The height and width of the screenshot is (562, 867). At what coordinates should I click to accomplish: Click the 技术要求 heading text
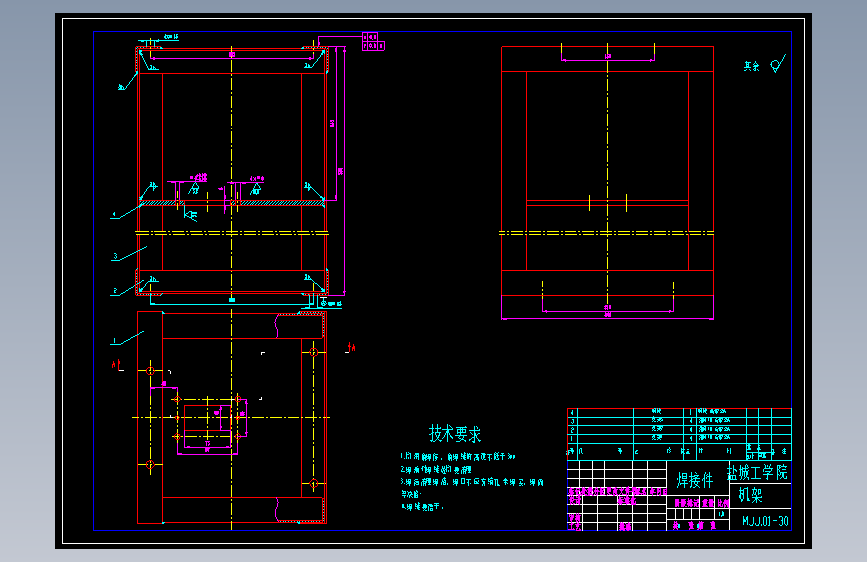(455, 434)
